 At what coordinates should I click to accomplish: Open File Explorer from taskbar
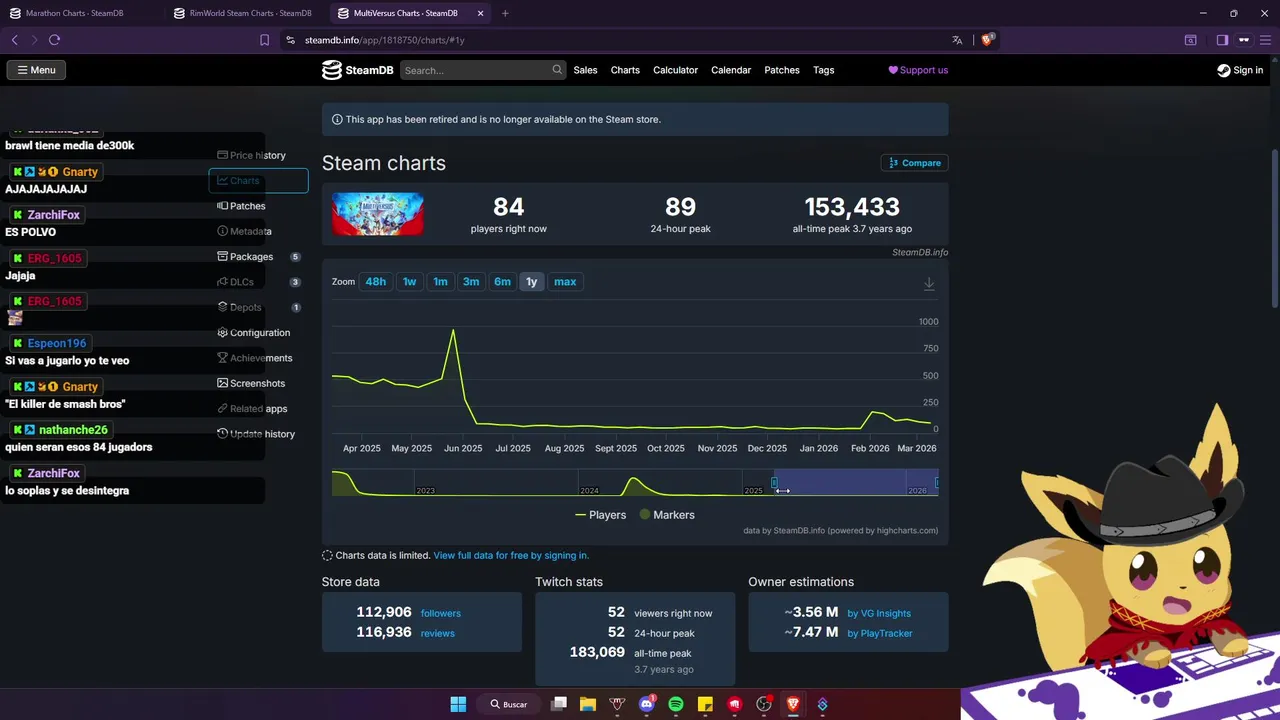click(588, 704)
